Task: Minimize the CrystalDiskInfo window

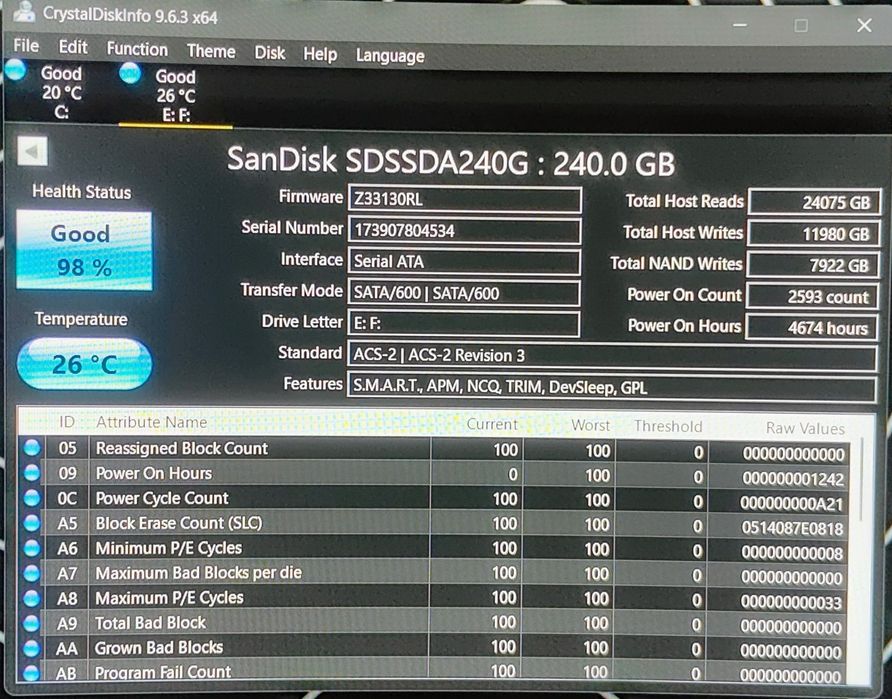Action: (x=740, y=25)
